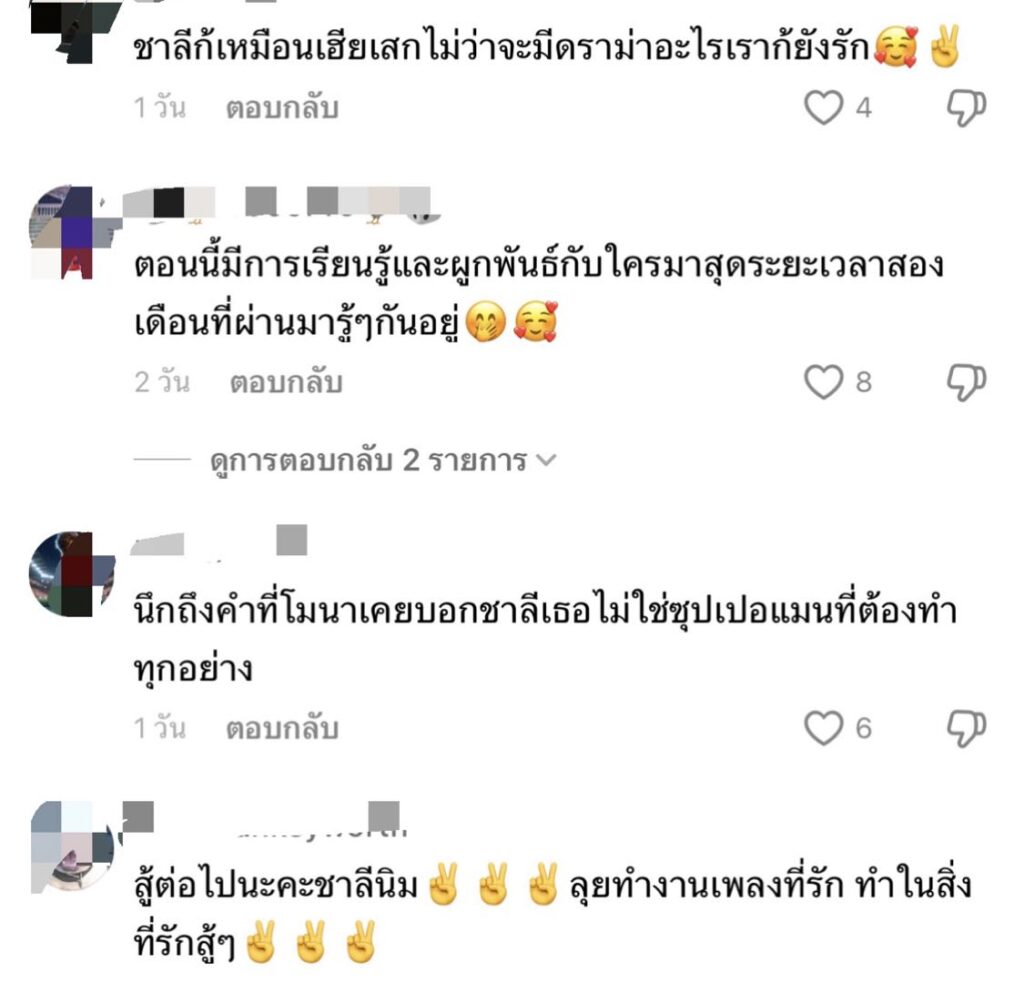Like the comment with 6 likes
Image resolution: width=1024 pixels, height=983 pixels.
coord(823,728)
